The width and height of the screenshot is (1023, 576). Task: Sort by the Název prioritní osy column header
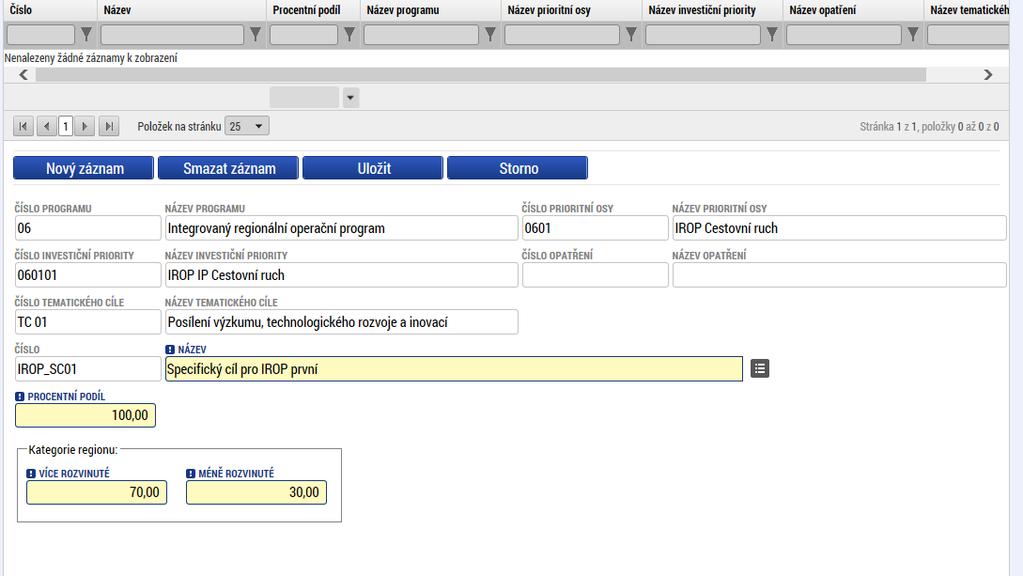549,10
